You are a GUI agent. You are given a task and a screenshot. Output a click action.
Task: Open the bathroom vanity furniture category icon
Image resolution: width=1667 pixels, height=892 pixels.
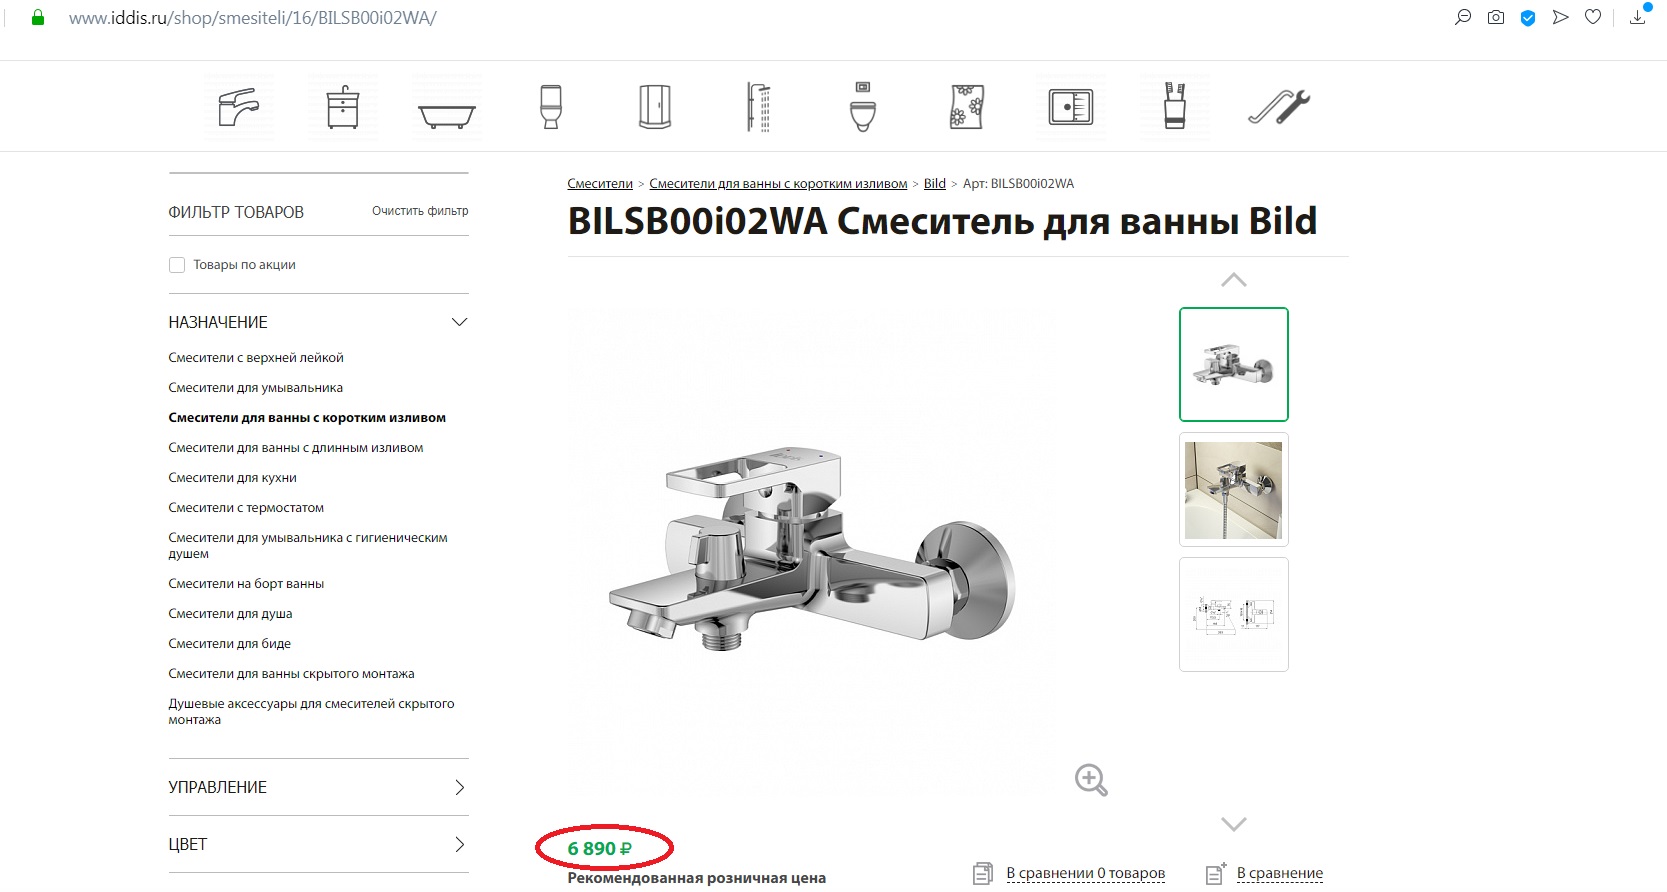click(x=343, y=107)
